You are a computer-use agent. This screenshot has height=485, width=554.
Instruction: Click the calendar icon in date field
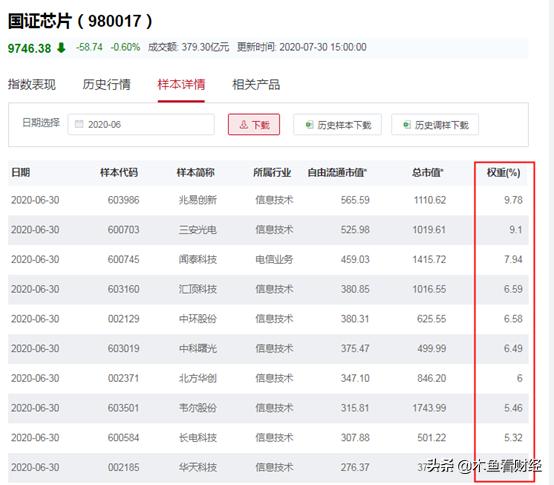(x=79, y=124)
